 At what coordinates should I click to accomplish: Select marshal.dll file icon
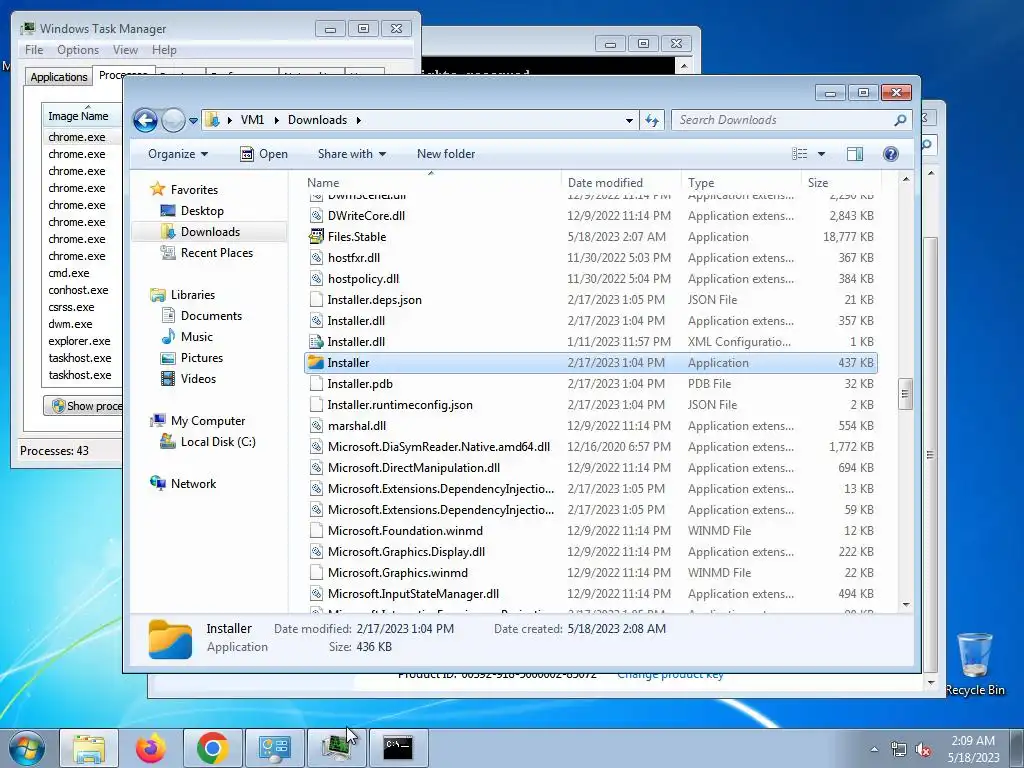(316, 426)
